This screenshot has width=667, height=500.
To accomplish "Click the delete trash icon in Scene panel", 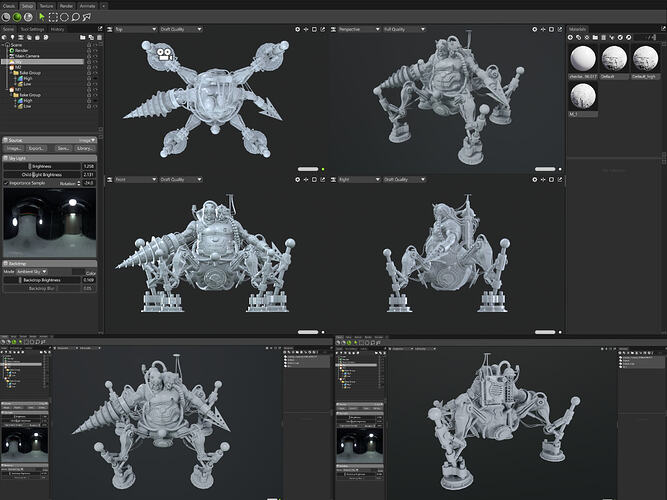I will pos(98,37).
